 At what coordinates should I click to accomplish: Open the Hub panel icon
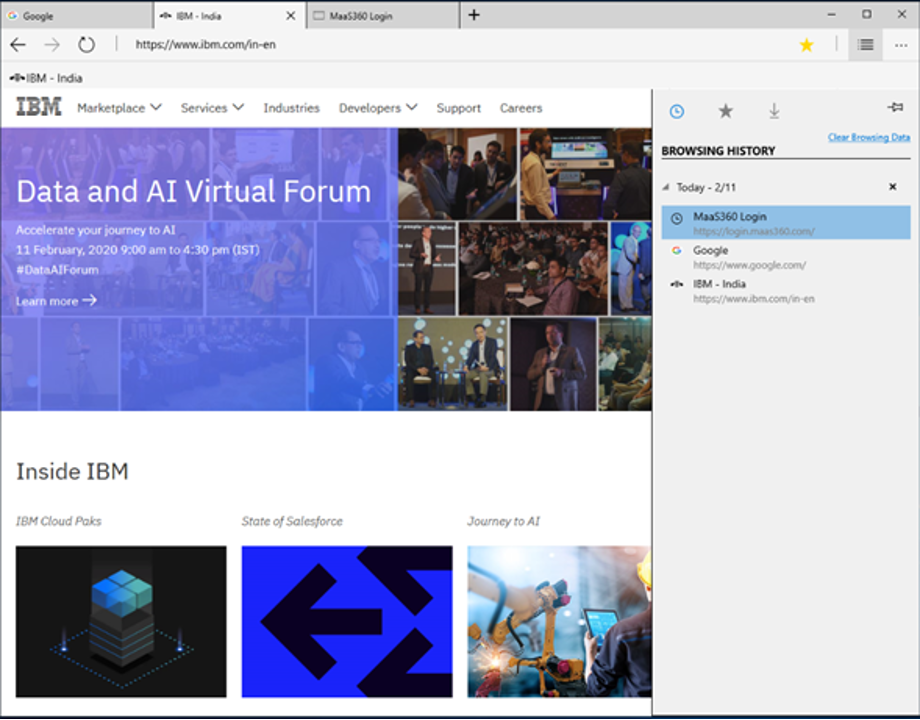click(865, 45)
